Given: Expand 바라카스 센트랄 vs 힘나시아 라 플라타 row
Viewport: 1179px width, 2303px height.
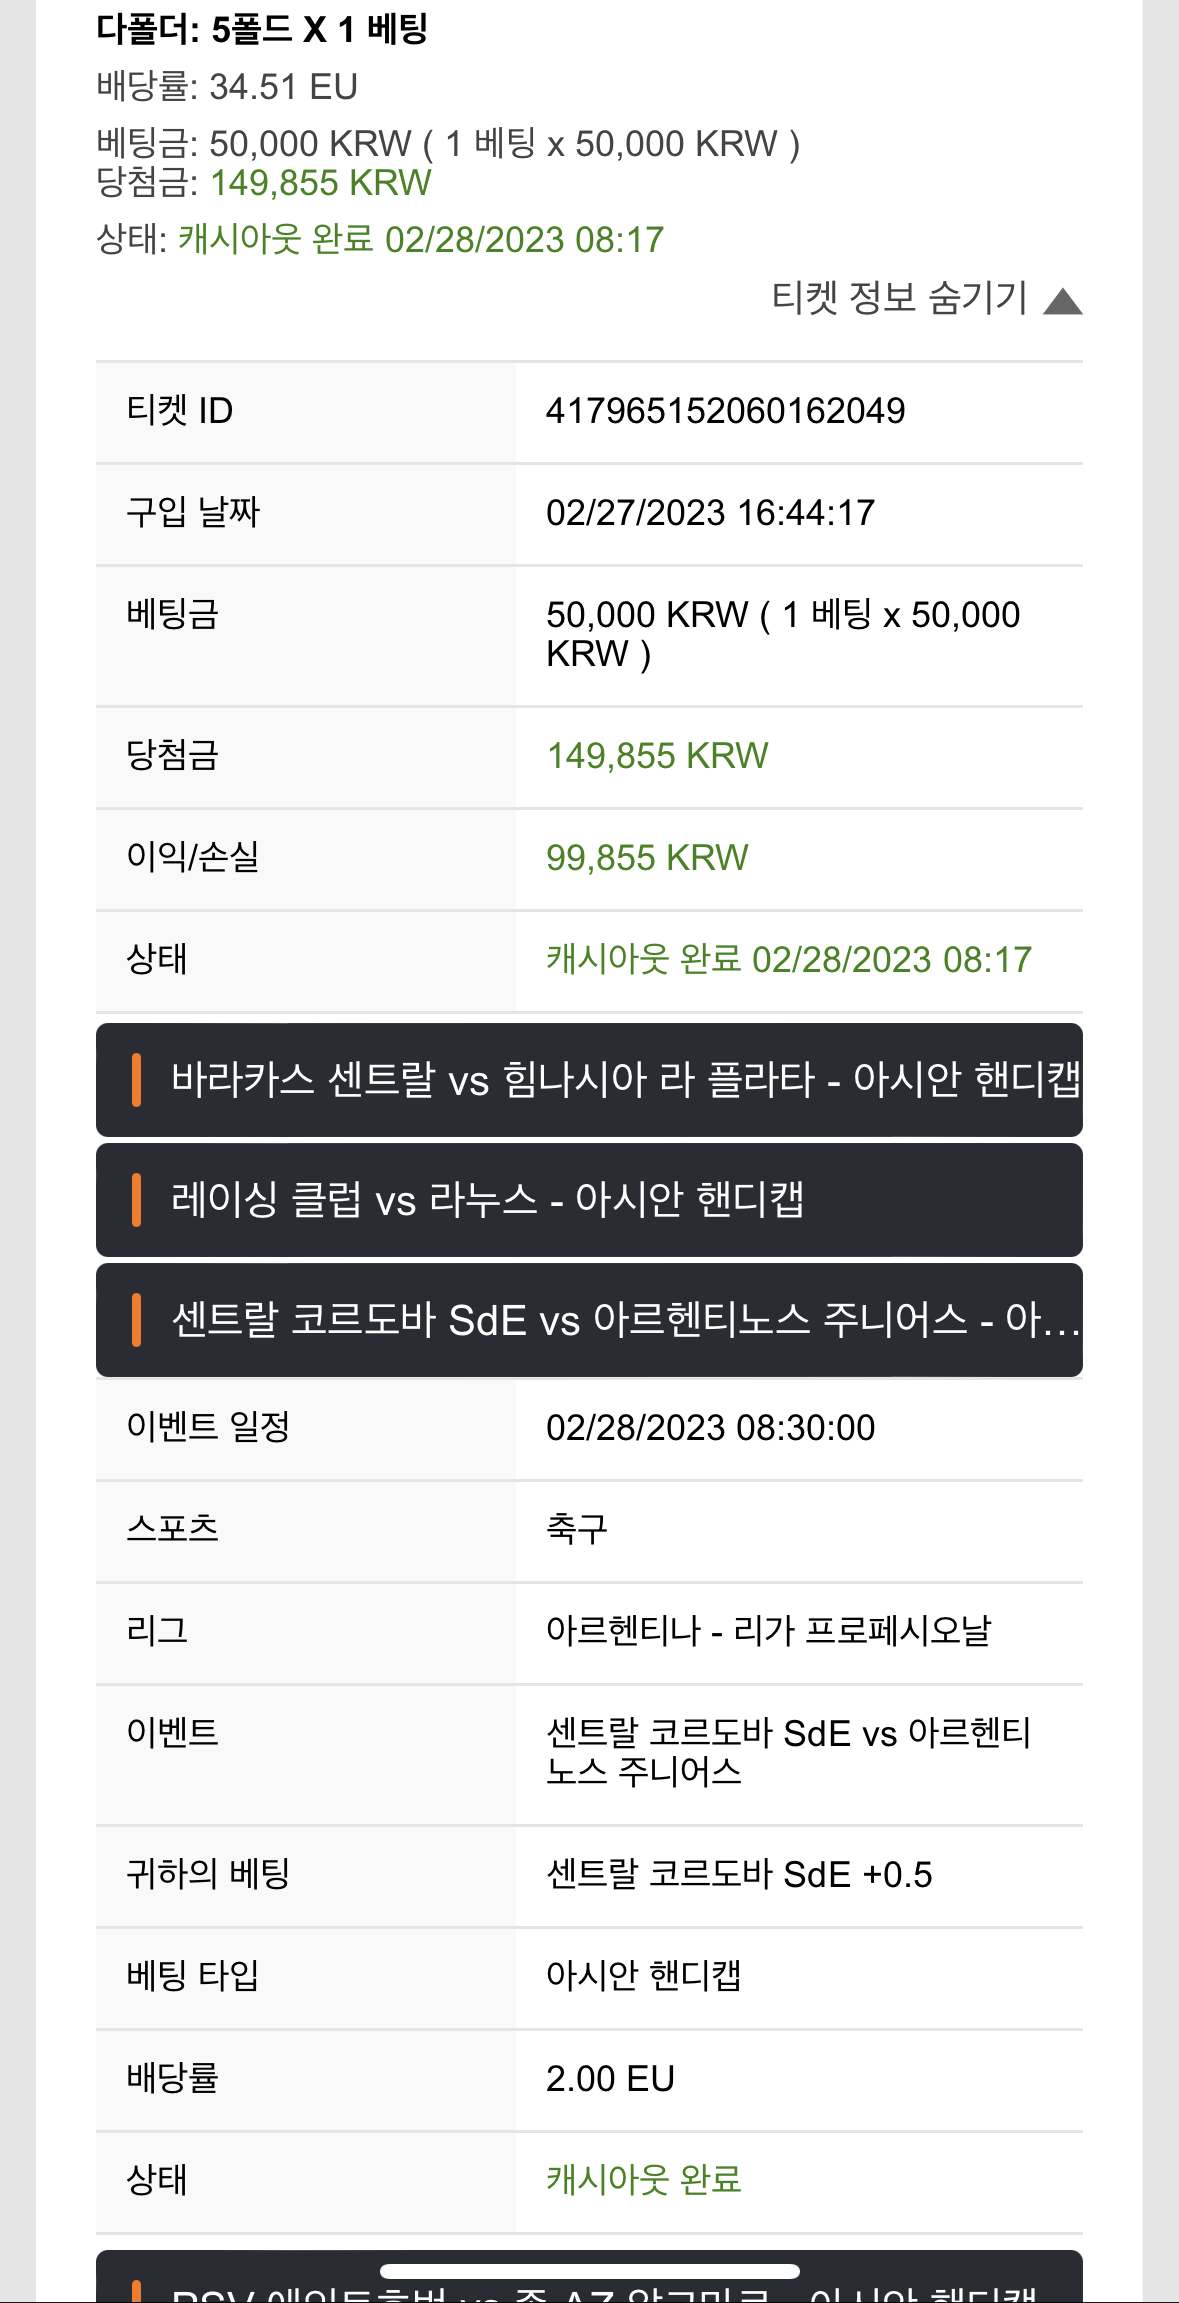Looking at the screenshot, I should (589, 1080).
